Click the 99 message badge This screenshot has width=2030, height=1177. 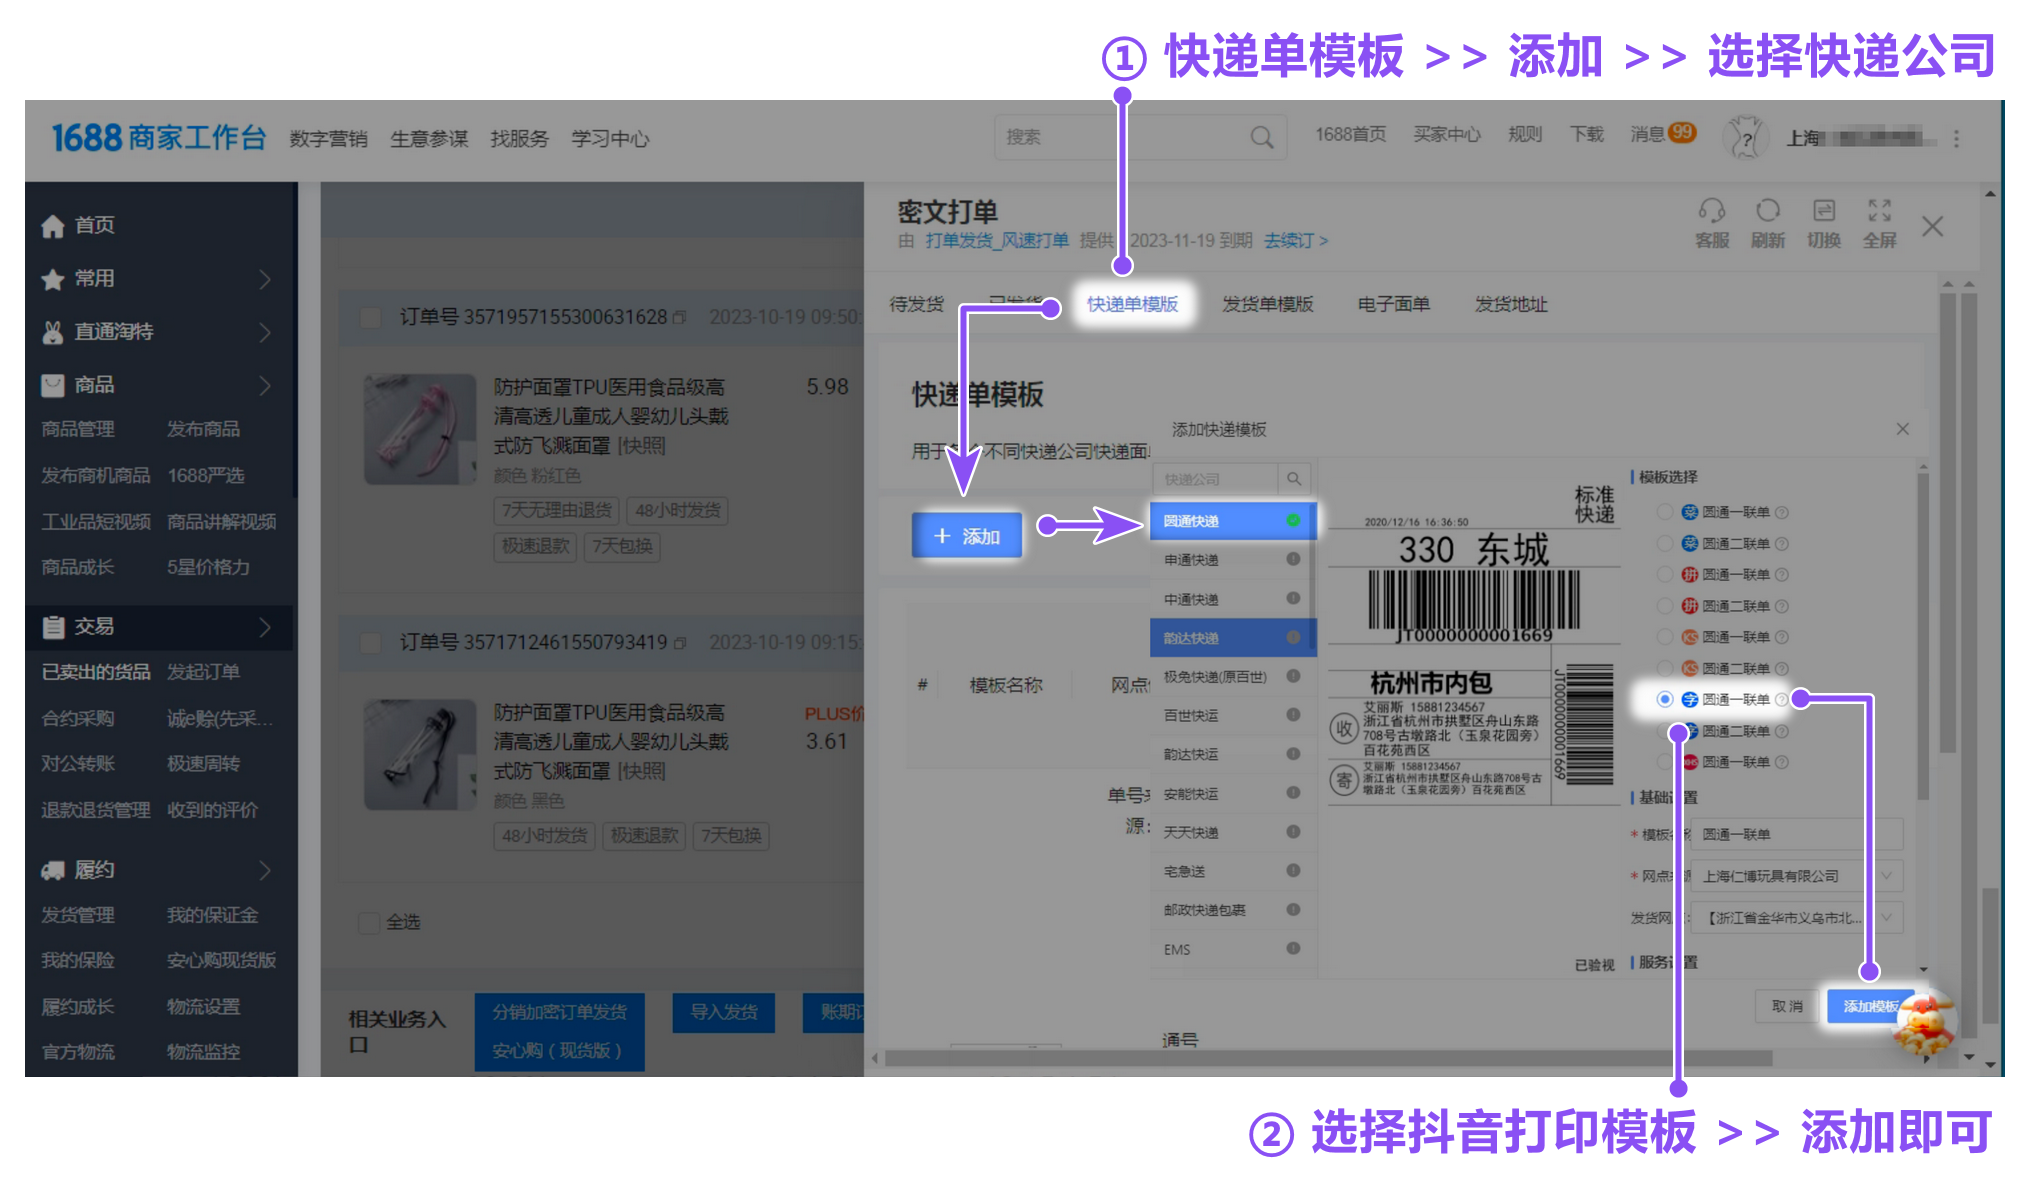[x=1682, y=132]
